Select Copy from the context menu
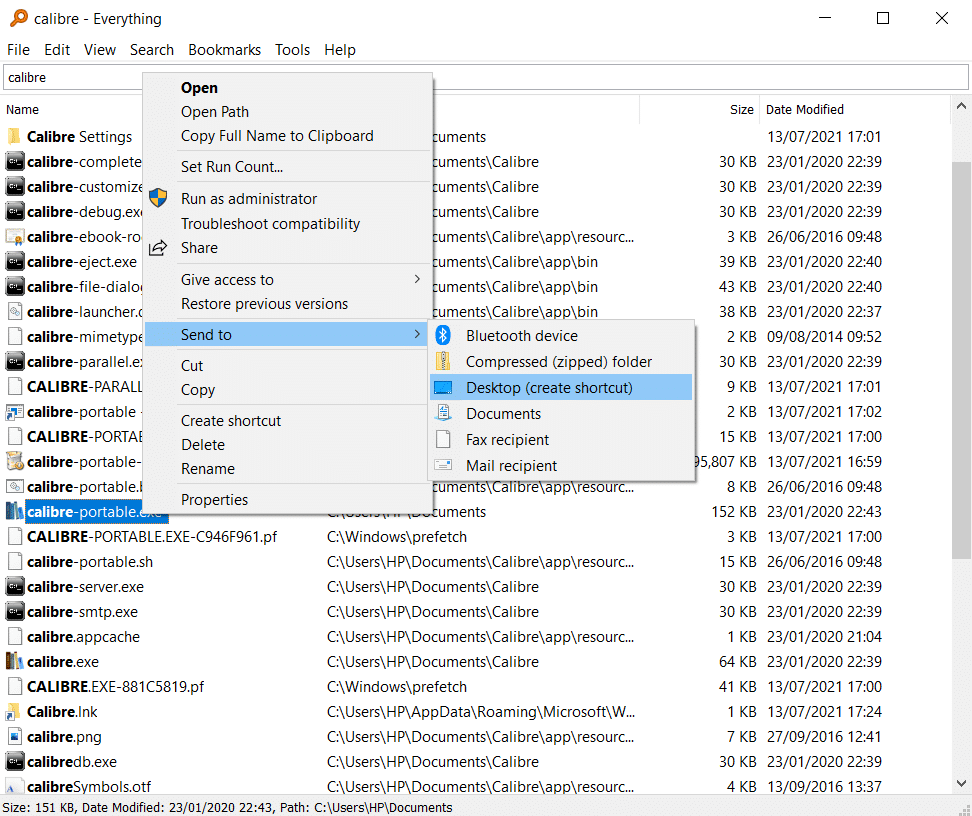Screen dimensions: 972x816 click(x=288, y=389)
